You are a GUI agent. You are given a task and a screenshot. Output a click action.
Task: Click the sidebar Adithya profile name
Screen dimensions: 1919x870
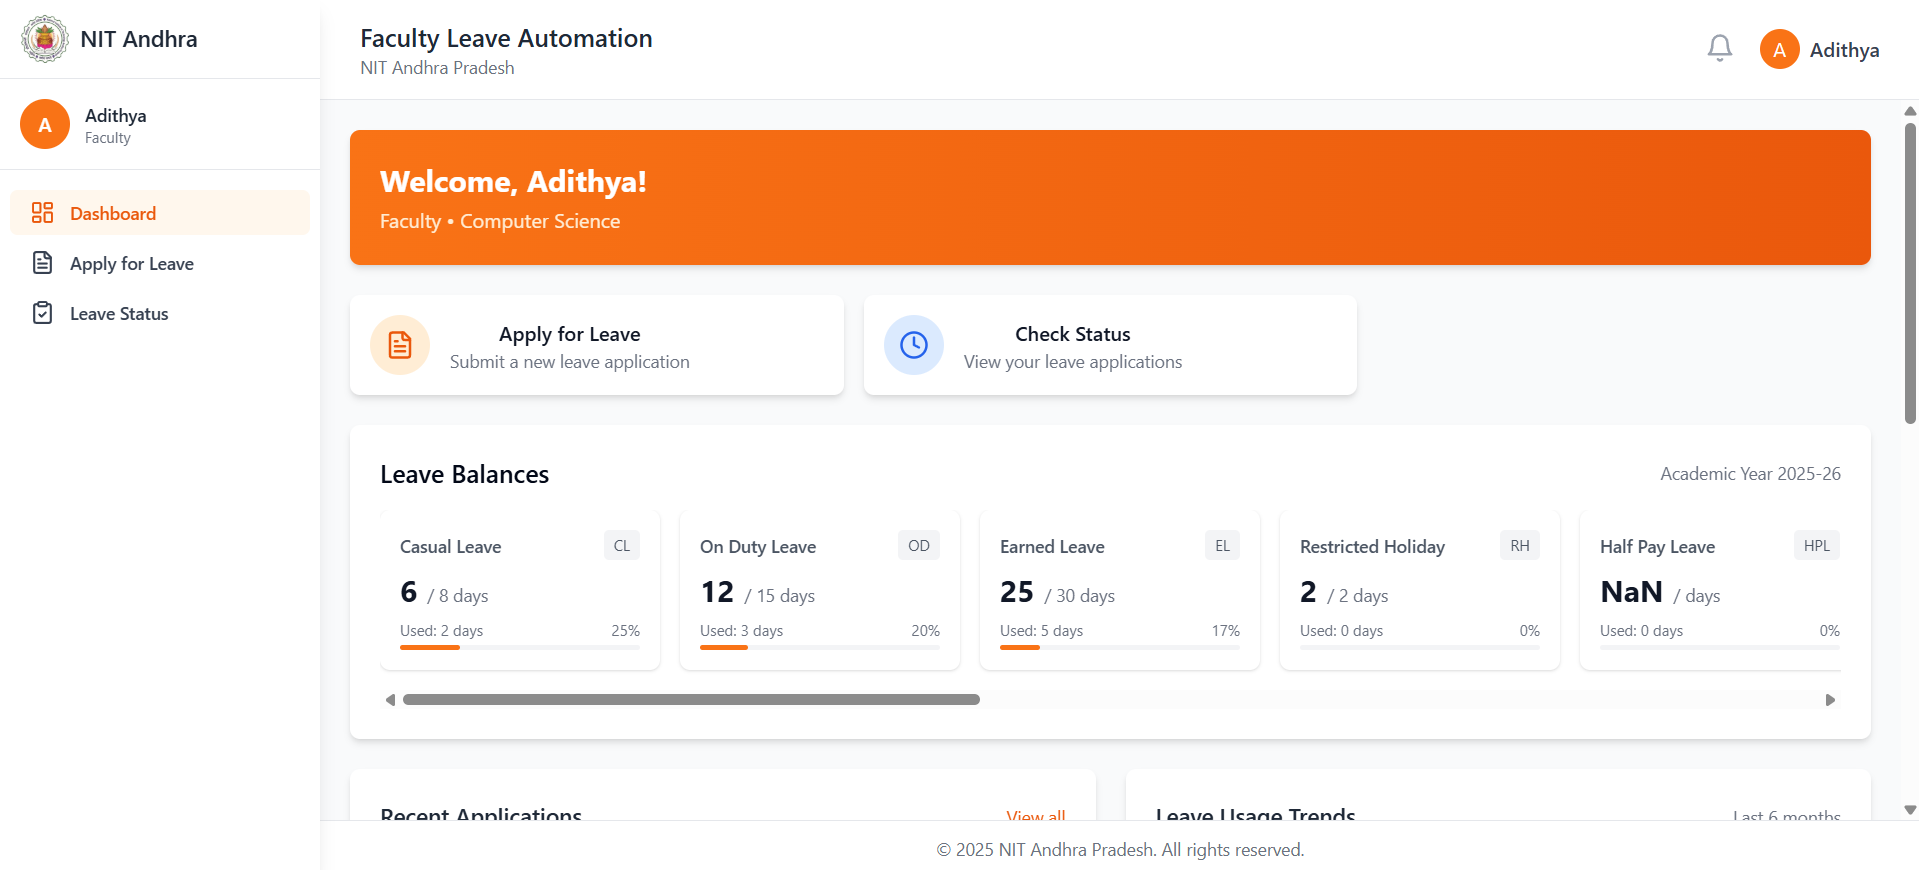[115, 115]
